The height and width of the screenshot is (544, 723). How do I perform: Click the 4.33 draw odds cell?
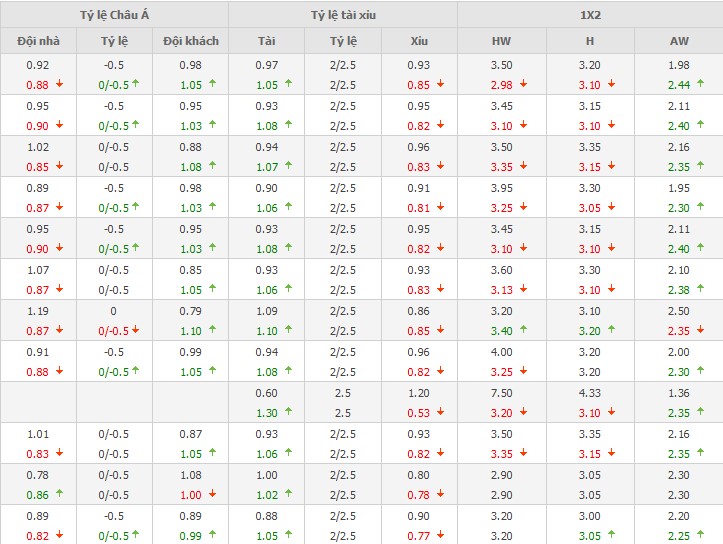590,393
